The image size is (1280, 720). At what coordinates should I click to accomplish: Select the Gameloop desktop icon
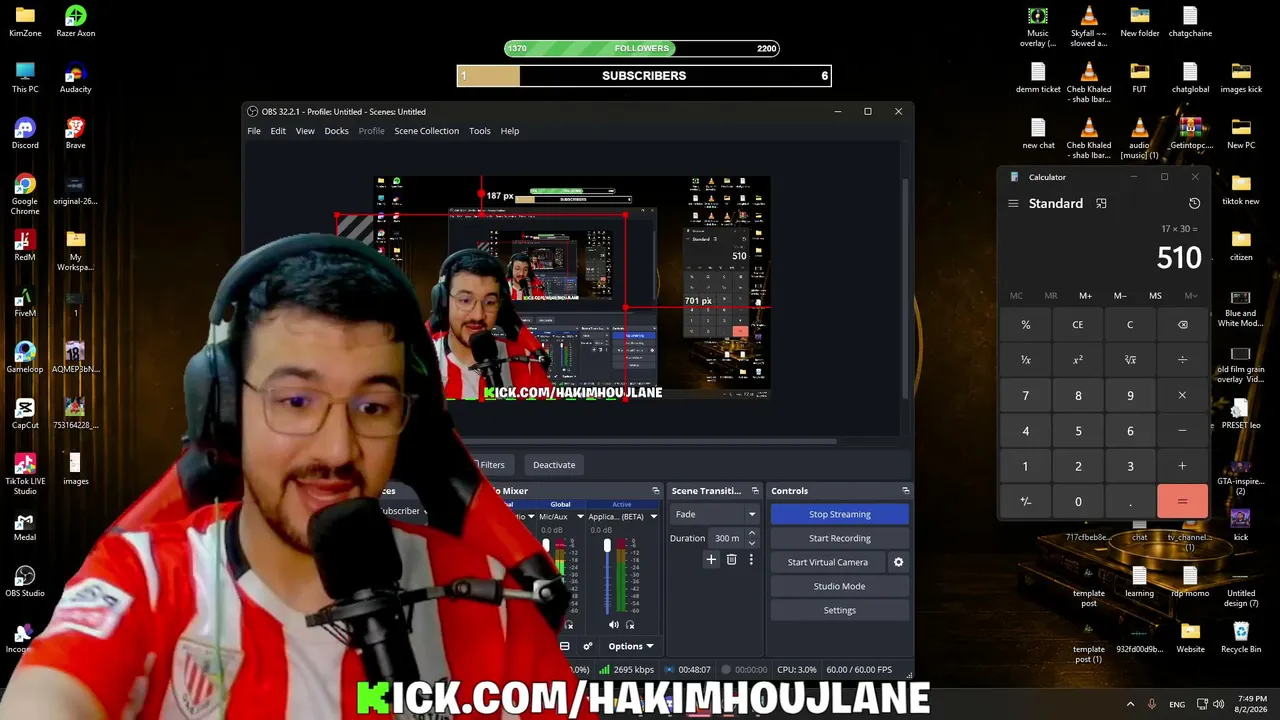pyautogui.click(x=25, y=357)
